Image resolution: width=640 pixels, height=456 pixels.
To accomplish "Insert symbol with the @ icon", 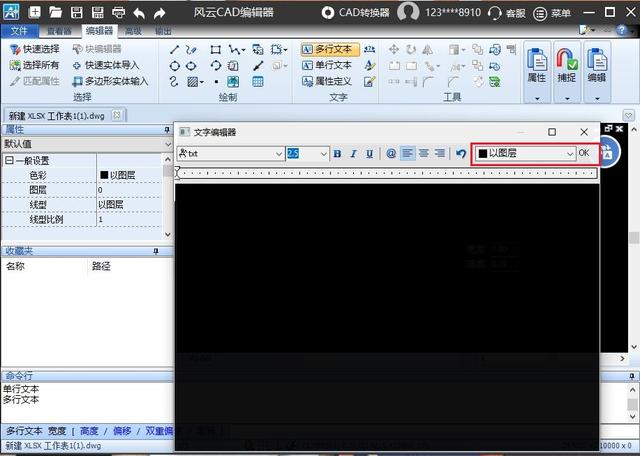I will (x=391, y=153).
